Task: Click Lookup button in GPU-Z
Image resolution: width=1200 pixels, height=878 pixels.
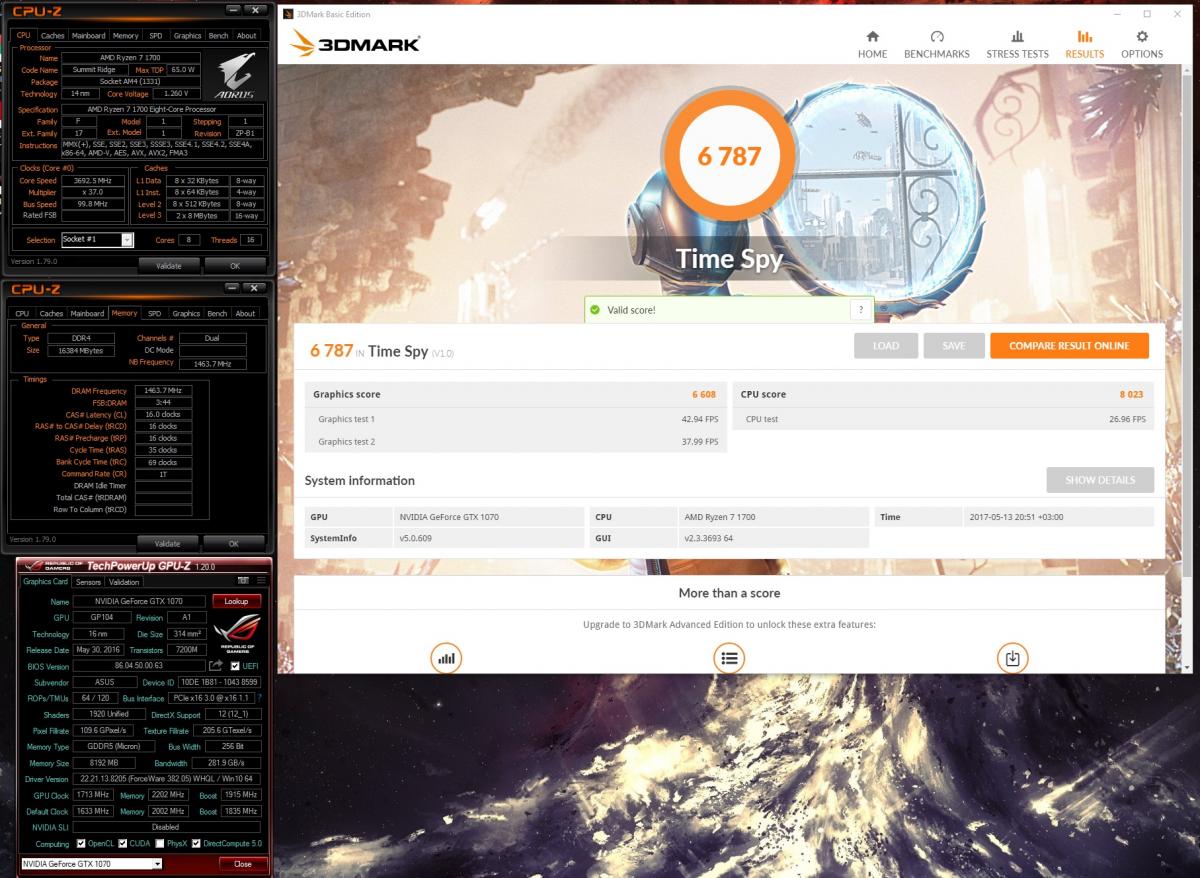Action: [x=236, y=601]
